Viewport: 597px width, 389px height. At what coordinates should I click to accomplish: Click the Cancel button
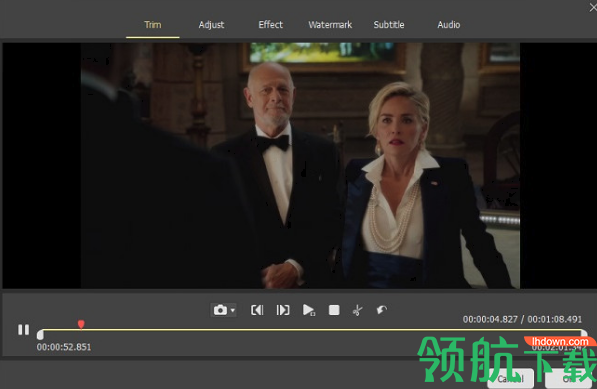pos(511,379)
